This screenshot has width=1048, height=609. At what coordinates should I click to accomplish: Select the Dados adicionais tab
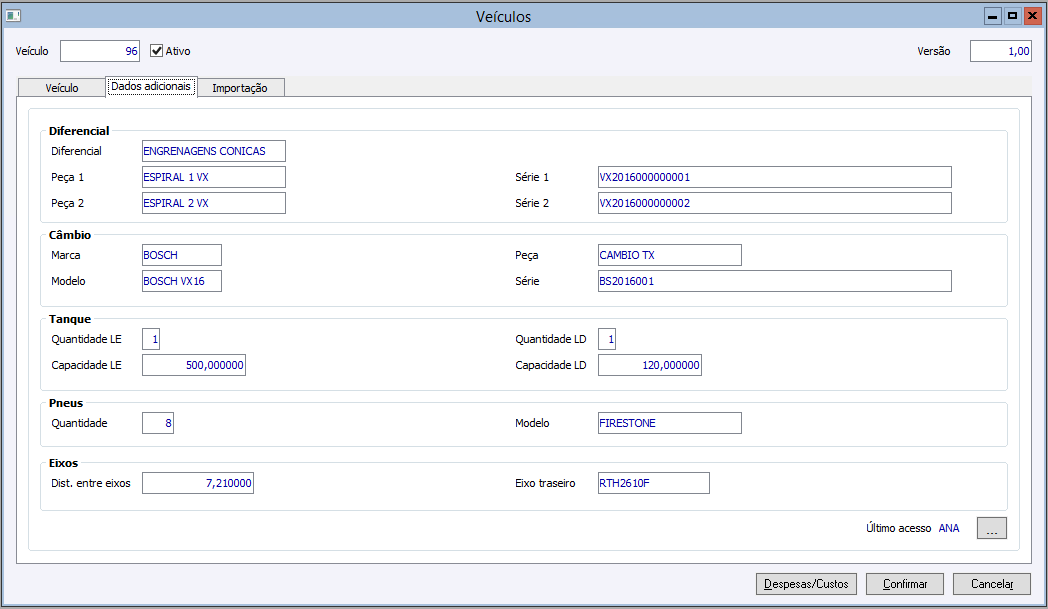151,87
